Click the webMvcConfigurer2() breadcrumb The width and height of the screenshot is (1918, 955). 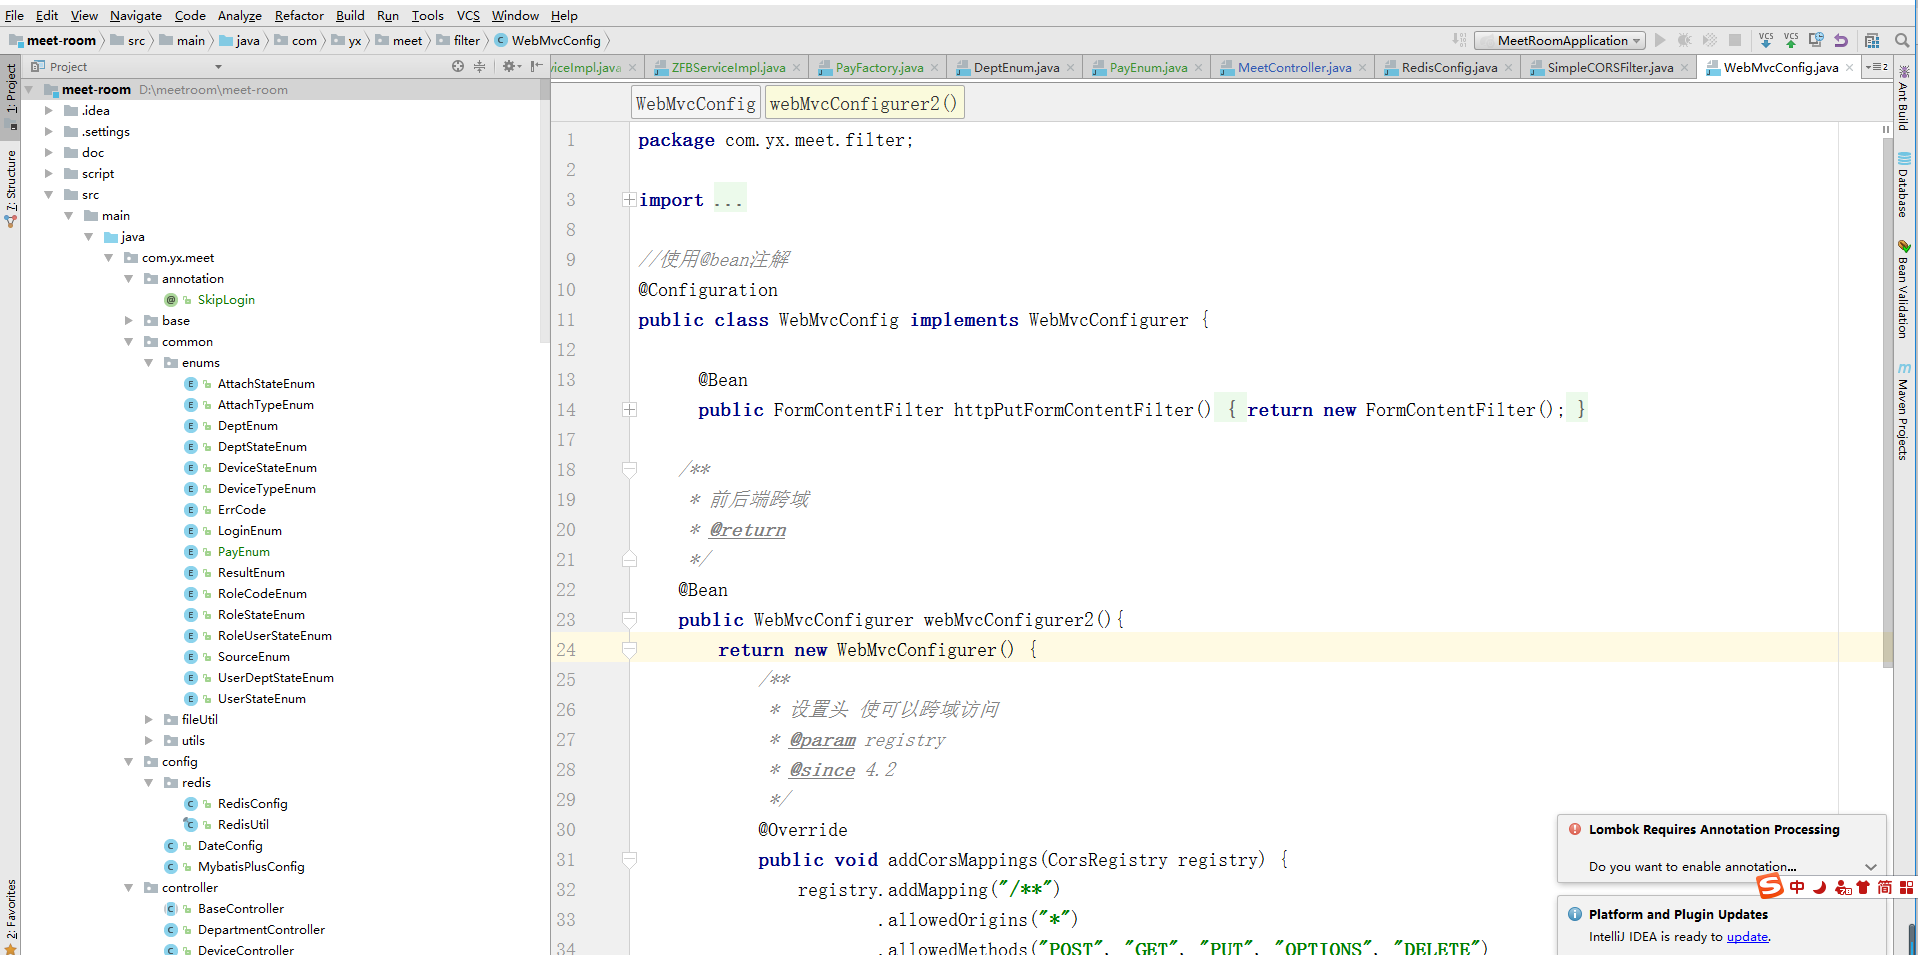864,103
